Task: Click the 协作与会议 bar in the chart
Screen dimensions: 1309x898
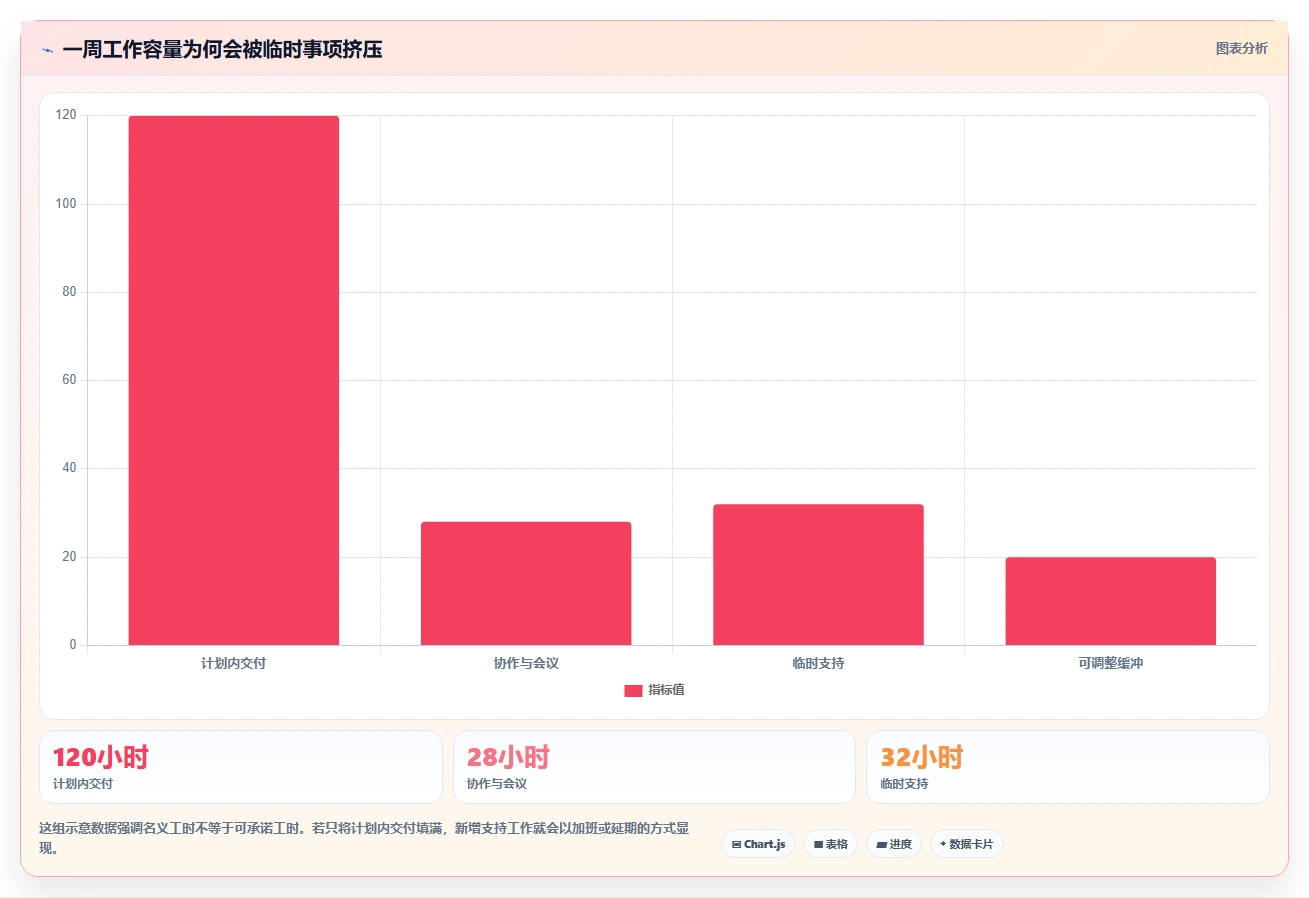Action: (x=526, y=583)
